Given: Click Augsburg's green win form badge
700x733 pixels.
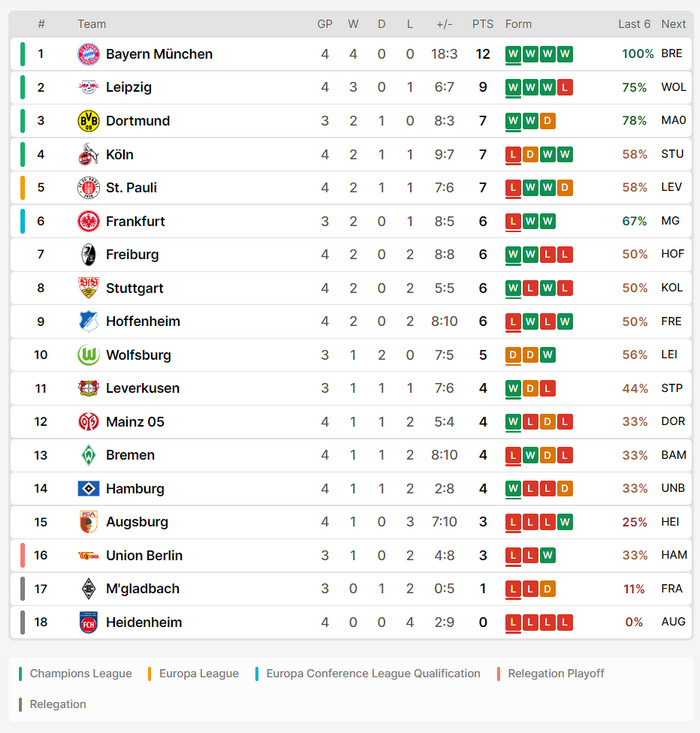Looking at the screenshot, I should (x=565, y=522).
